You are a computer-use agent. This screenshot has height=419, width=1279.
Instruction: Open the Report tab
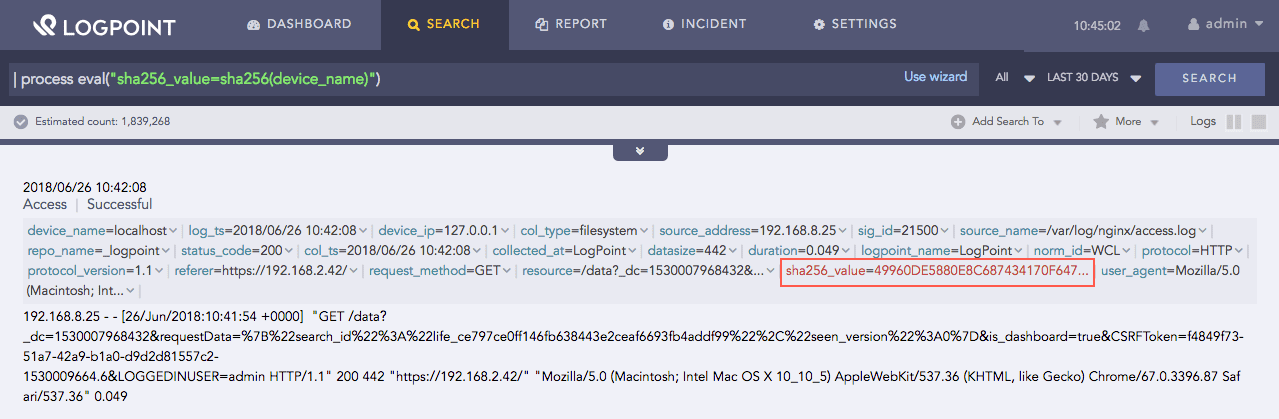[x=571, y=24]
